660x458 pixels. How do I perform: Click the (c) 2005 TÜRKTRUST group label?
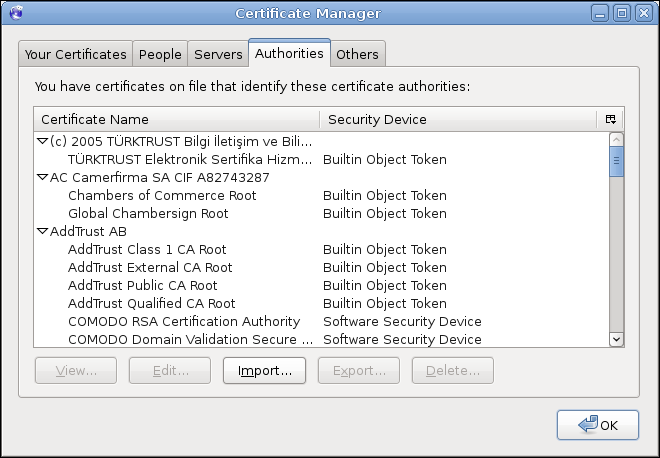(181, 141)
